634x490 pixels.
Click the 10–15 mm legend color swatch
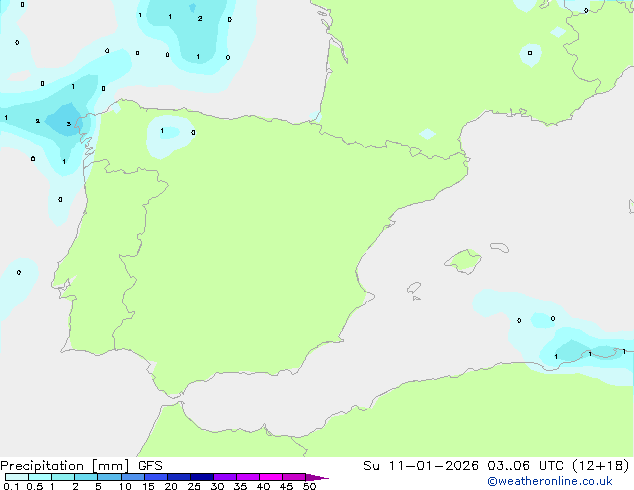133,477
